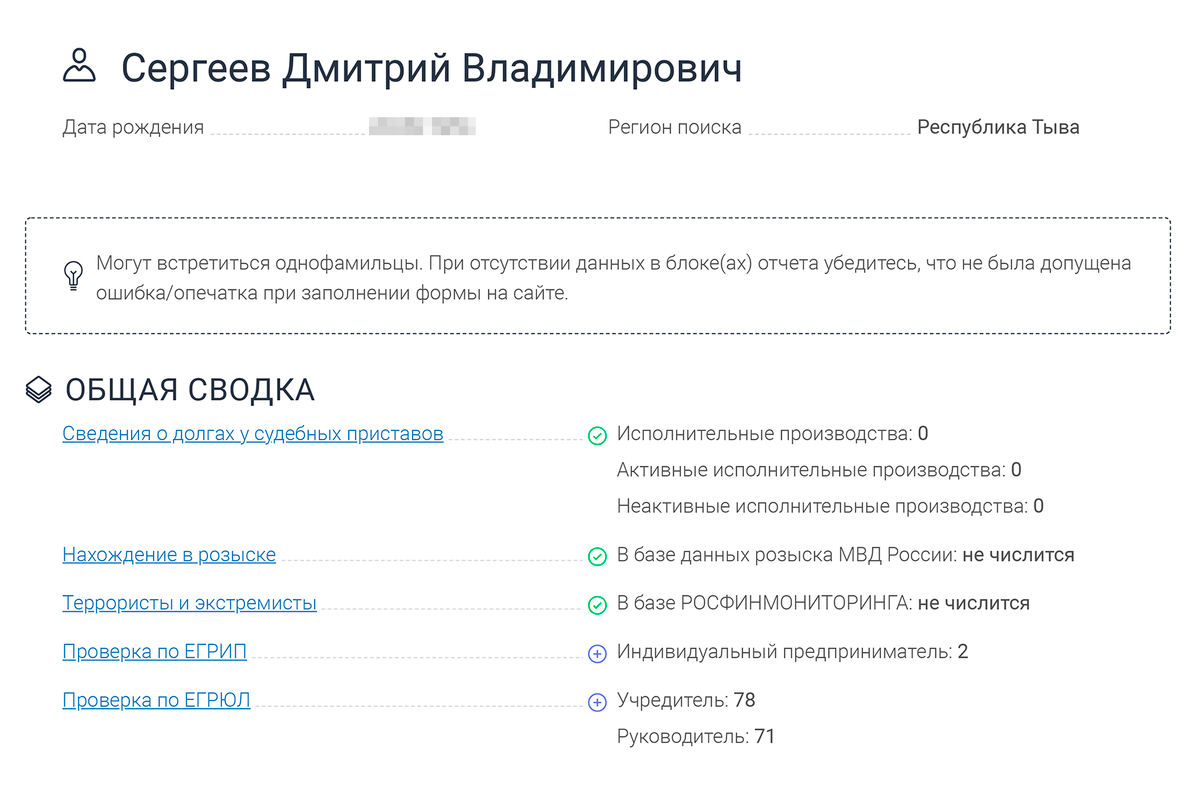This screenshot has width=1200, height=790.
Task: Open the Проверка по ЕГРЮЛ link
Action: [x=156, y=700]
